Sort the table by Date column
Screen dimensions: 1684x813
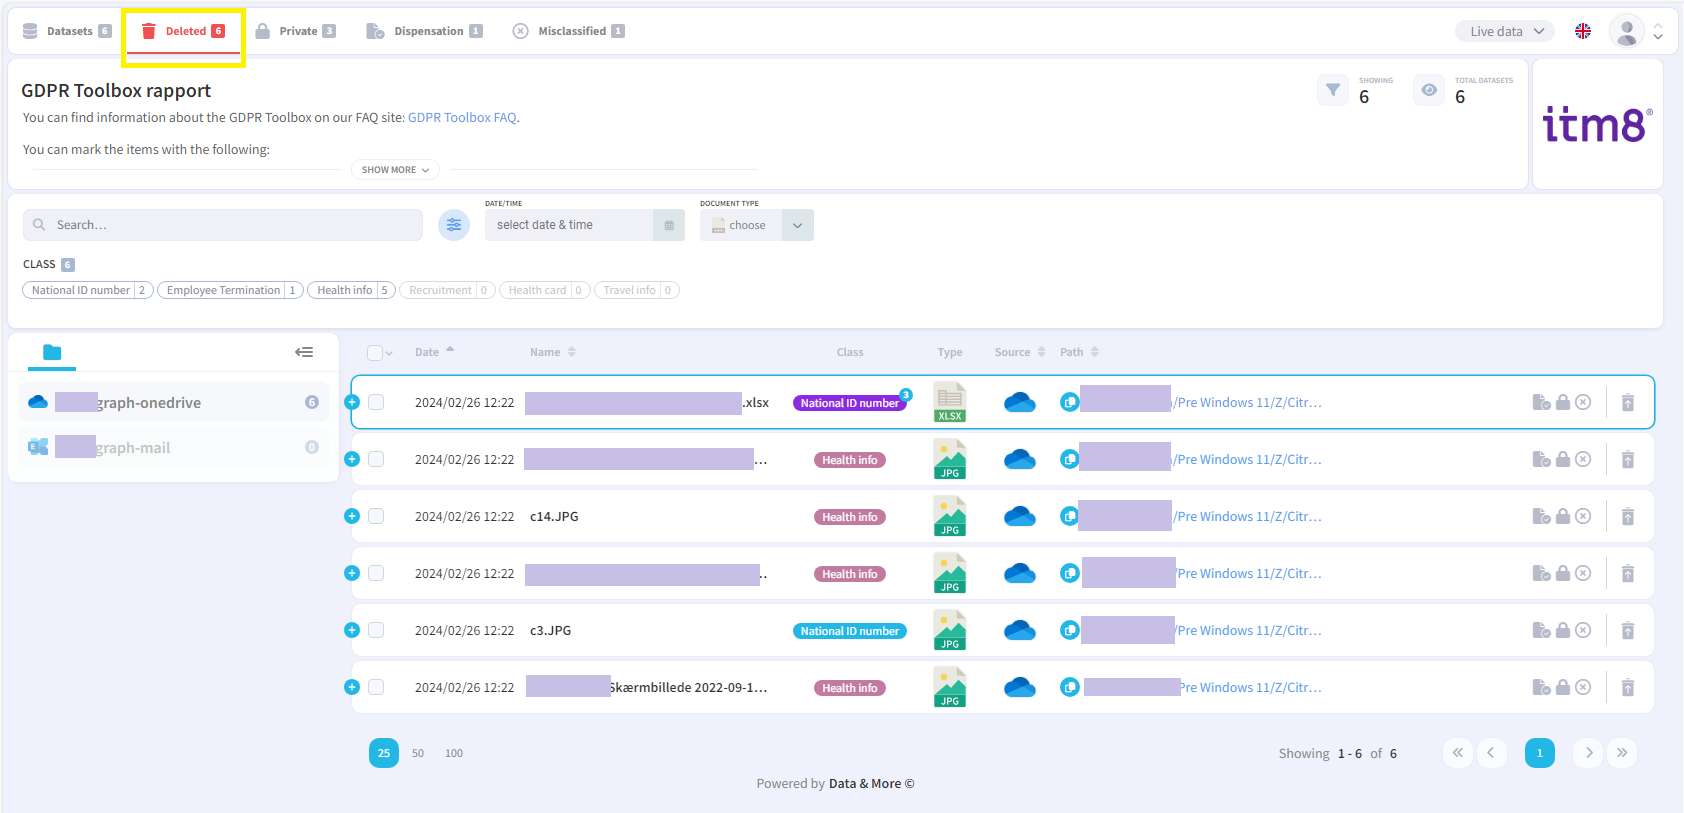[434, 352]
